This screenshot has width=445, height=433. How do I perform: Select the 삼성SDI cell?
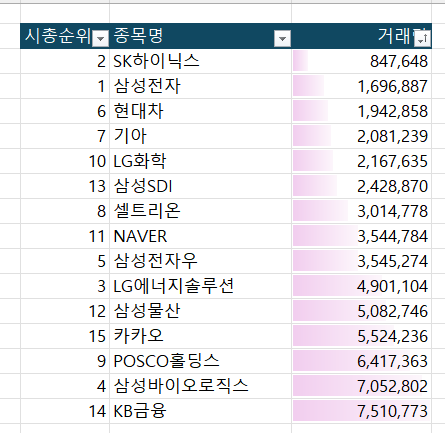pos(200,186)
